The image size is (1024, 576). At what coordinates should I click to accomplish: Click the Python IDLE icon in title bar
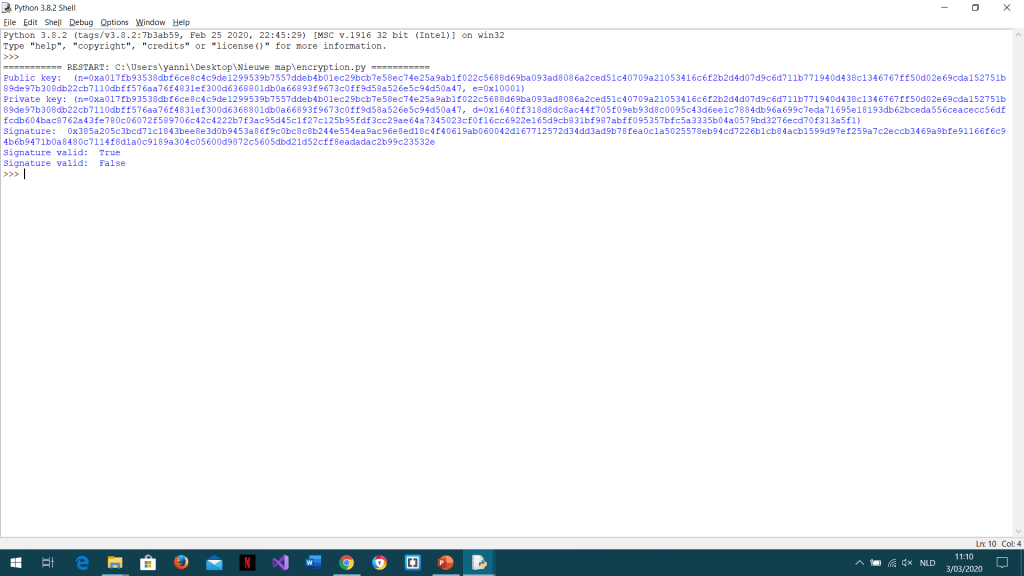[7, 7]
